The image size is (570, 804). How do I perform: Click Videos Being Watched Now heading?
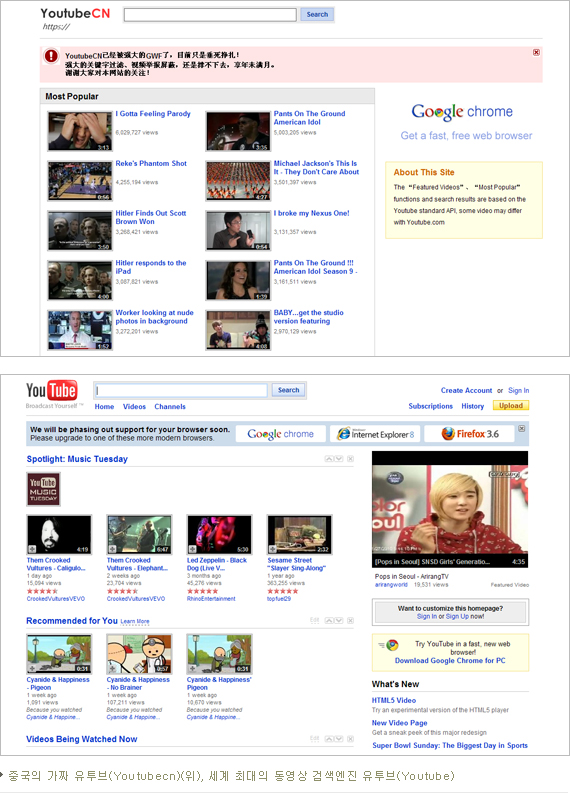tap(82, 739)
